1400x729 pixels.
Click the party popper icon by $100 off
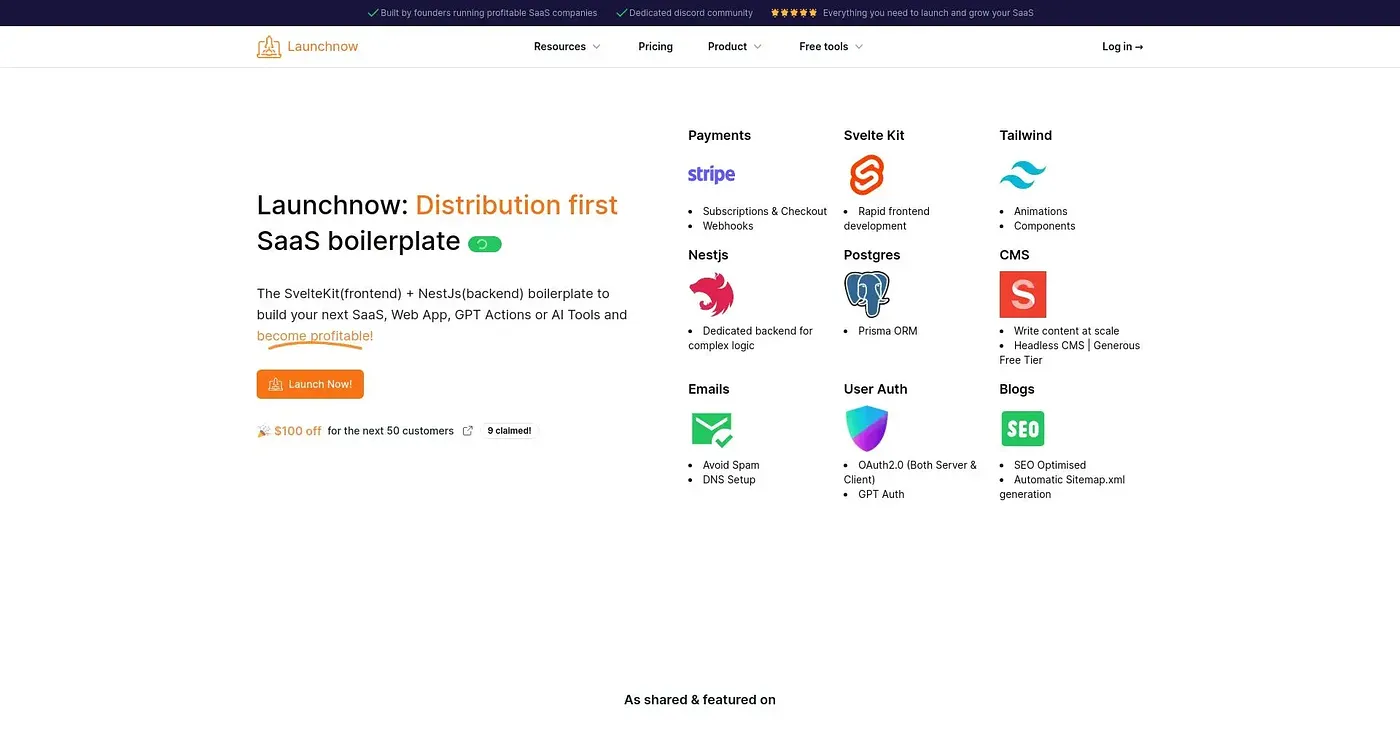click(264, 431)
